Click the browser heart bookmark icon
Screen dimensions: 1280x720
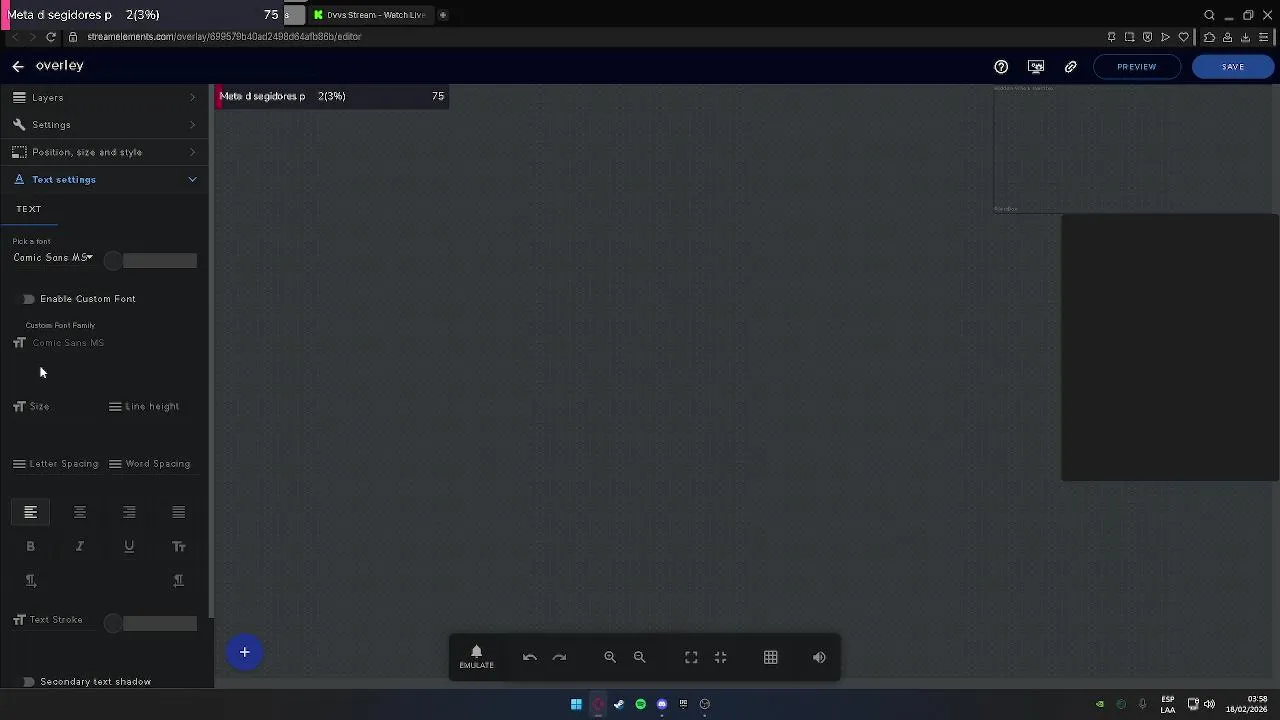pos(1184,37)
